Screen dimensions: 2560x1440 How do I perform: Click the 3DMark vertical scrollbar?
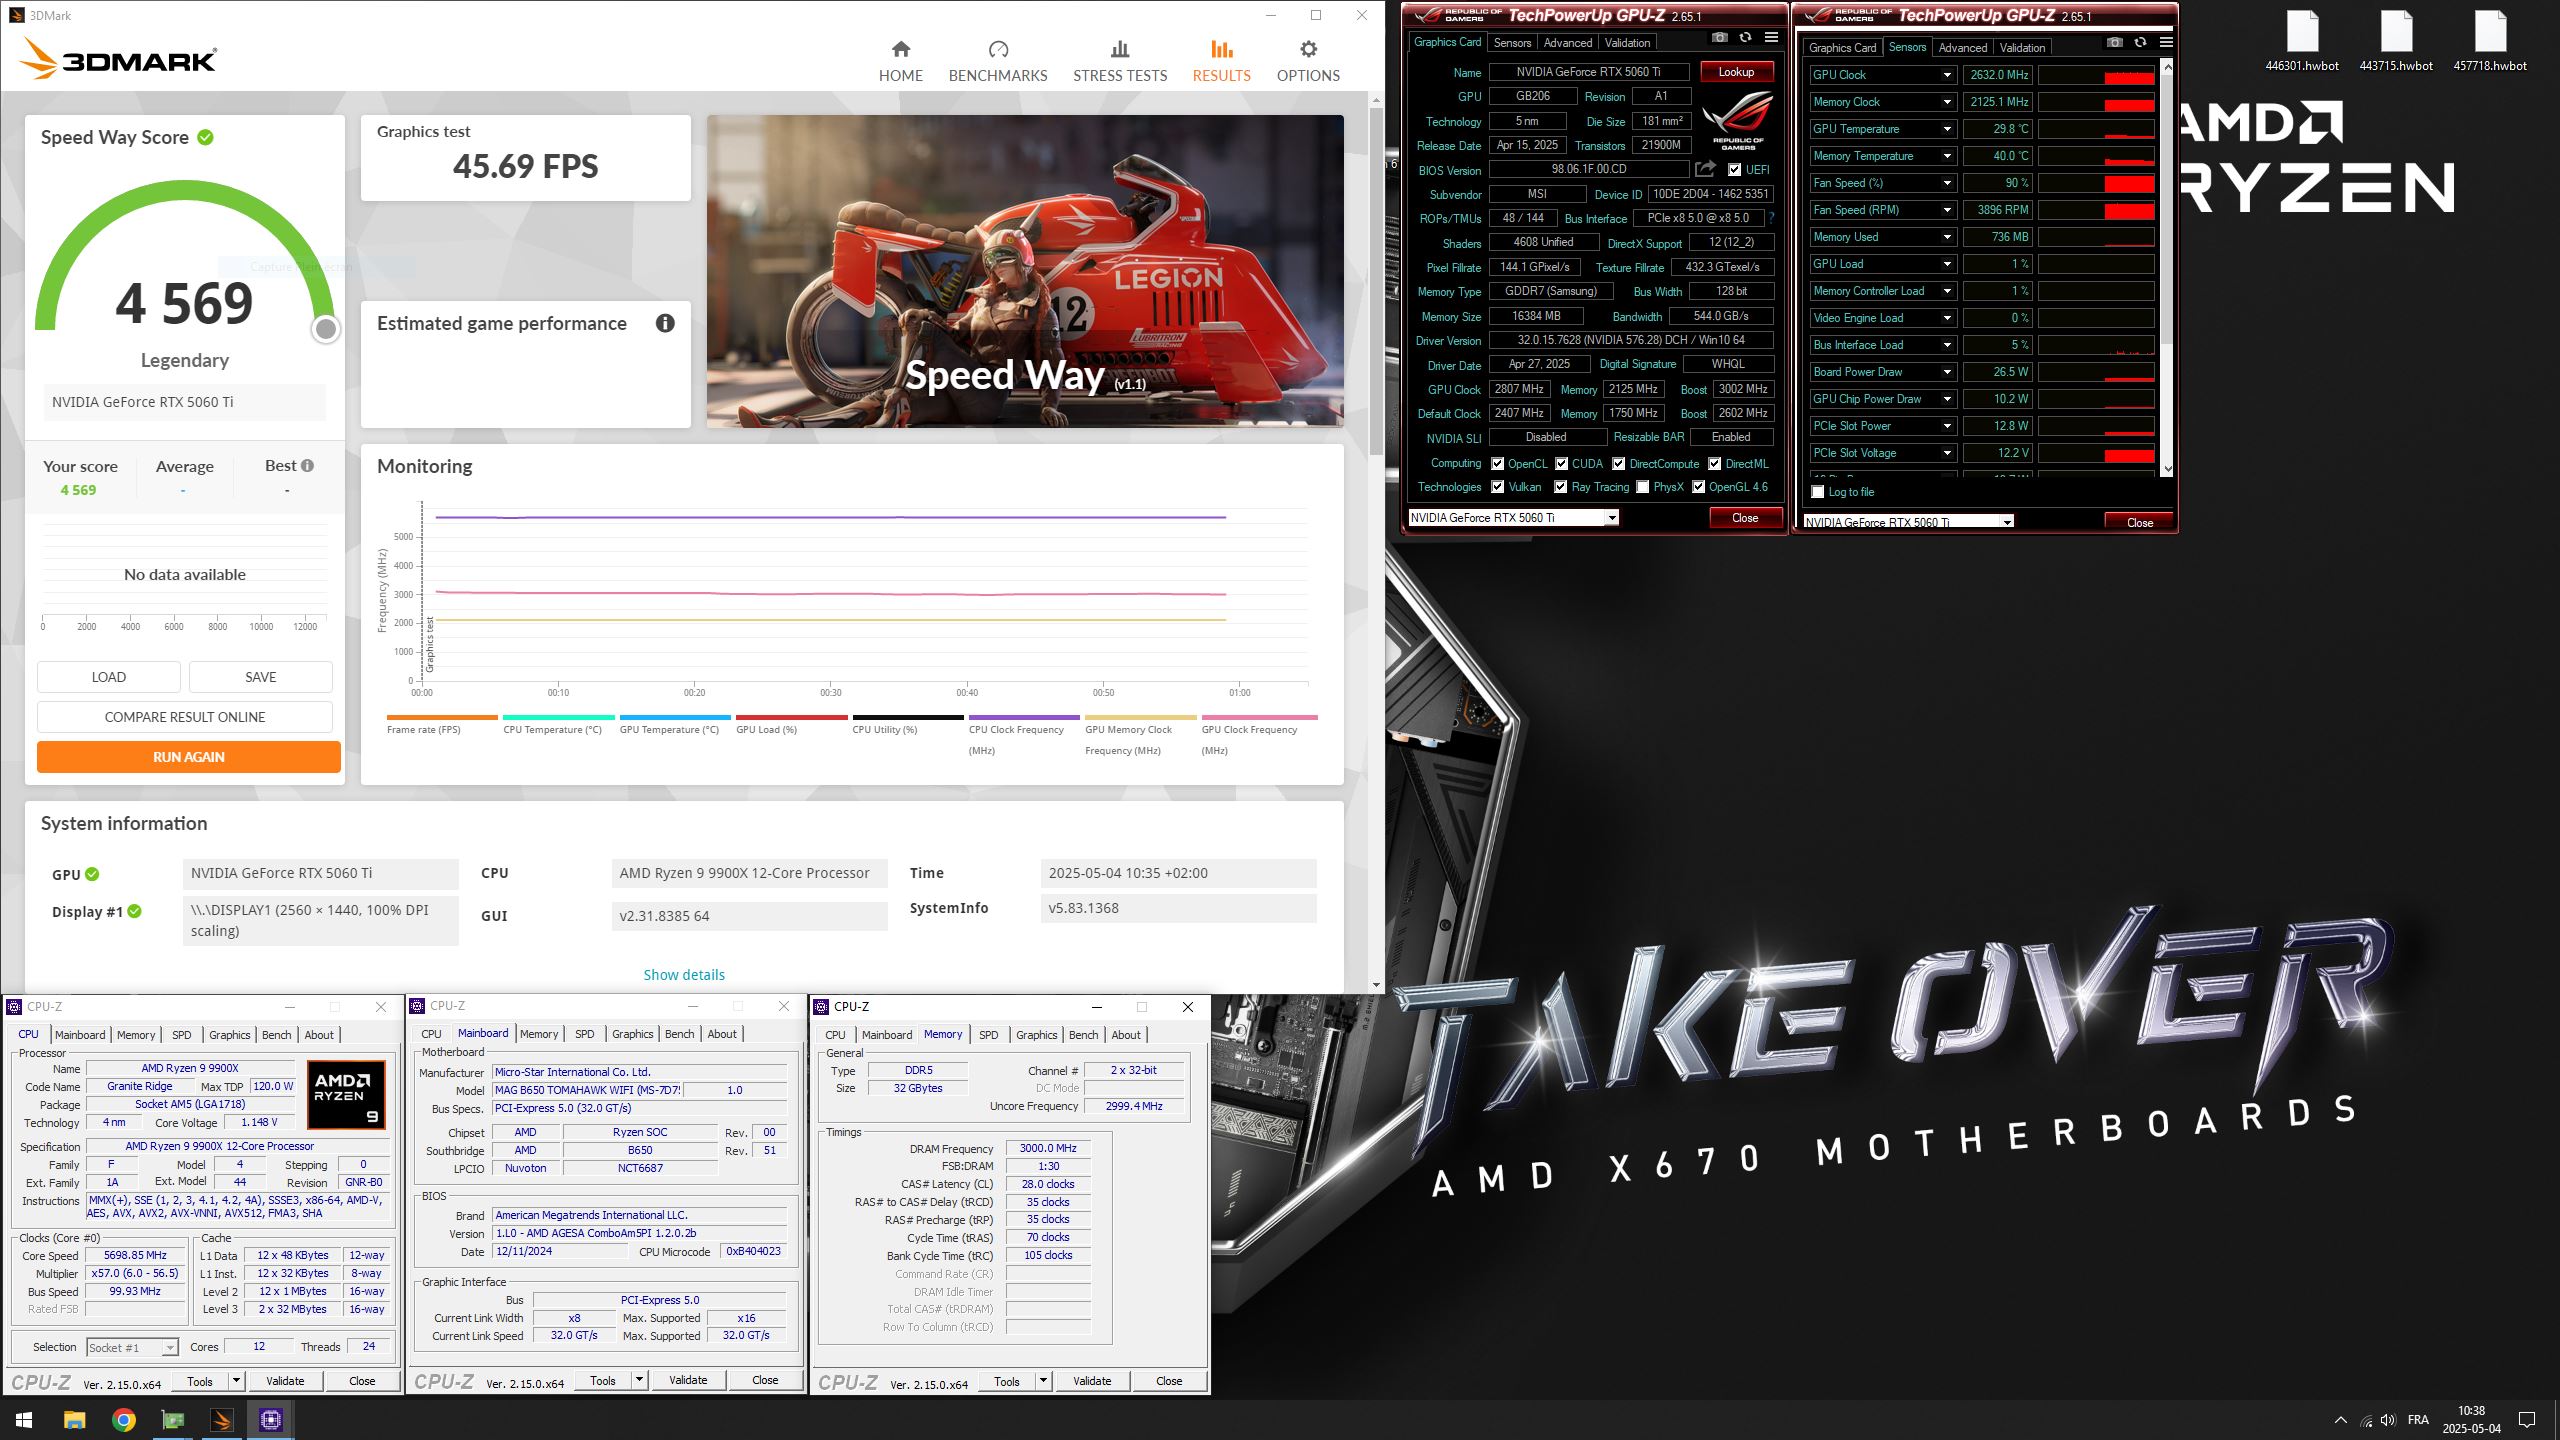(1376, 280)
